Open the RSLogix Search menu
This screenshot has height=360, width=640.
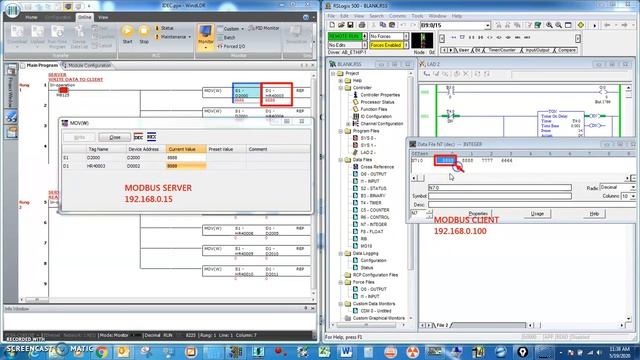coord(376,16)
